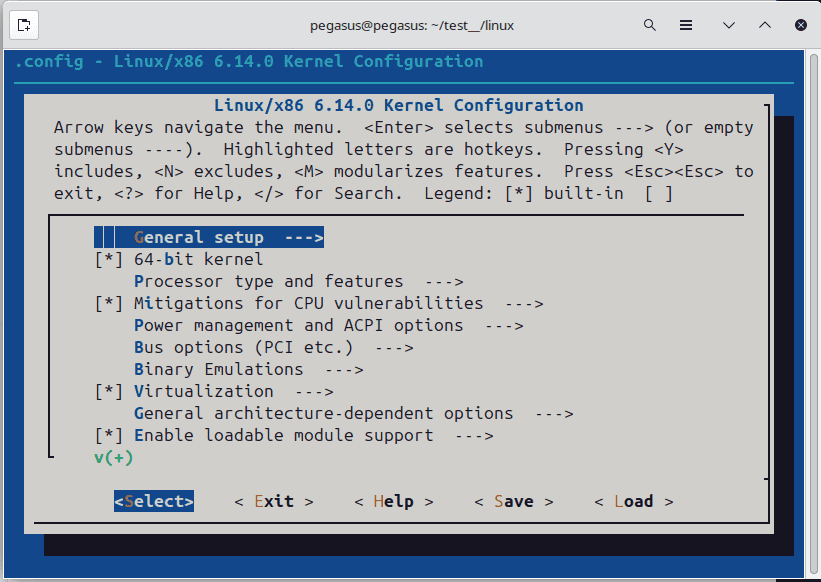Toggle the 64-bit kernel checkbox
This screenshot has height=582, width=821.
coord(108,260)
